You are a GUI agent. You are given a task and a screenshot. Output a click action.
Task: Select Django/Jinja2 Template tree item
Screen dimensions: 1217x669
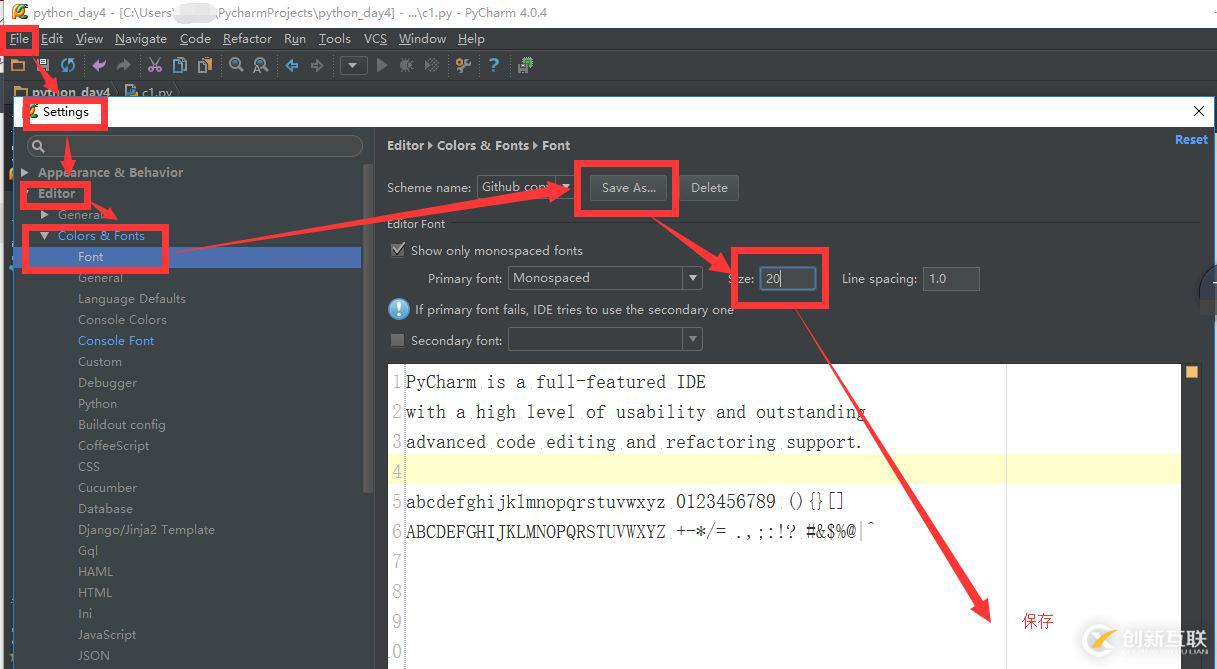146,529
